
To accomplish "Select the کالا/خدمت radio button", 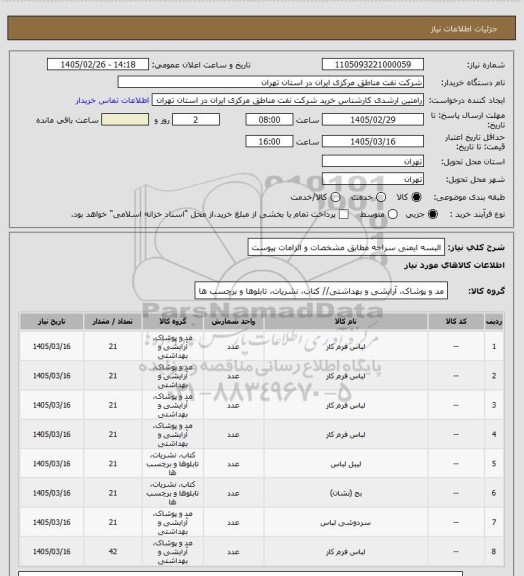I will click(335, 197).
